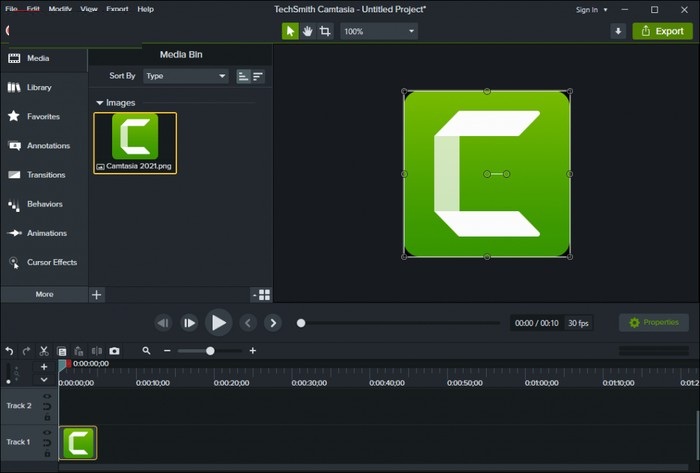700x473 pixels.
Task: Select the arrow Edit mode tool
Action: pos(290,31)
